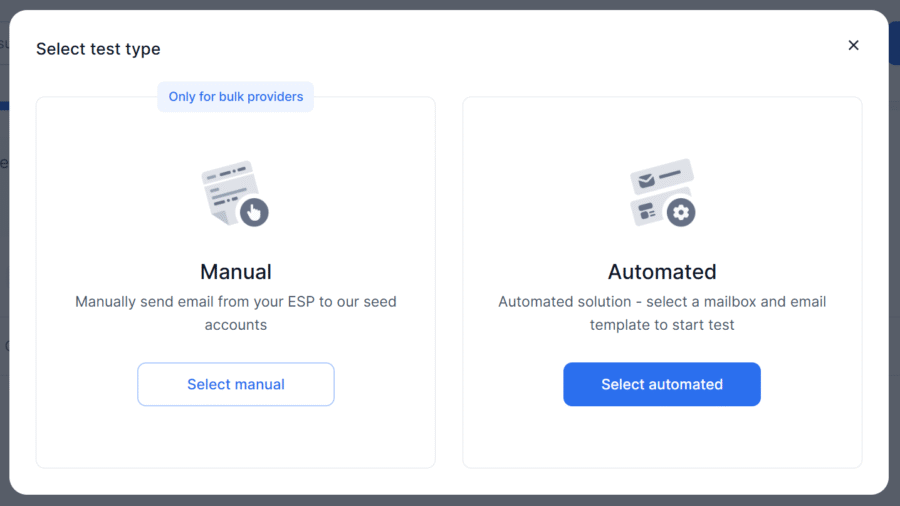Click the Manual test document illustration

coord(231,193)
